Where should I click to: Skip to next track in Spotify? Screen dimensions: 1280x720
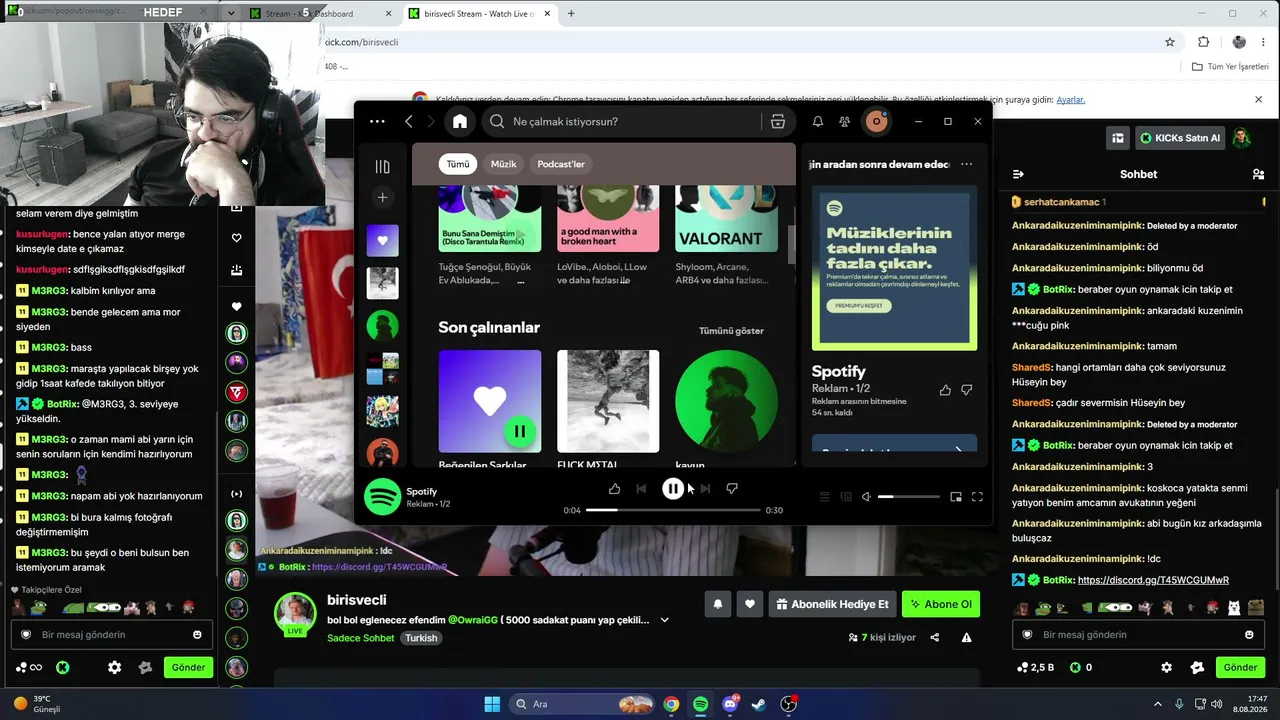(x=705, y=489)
